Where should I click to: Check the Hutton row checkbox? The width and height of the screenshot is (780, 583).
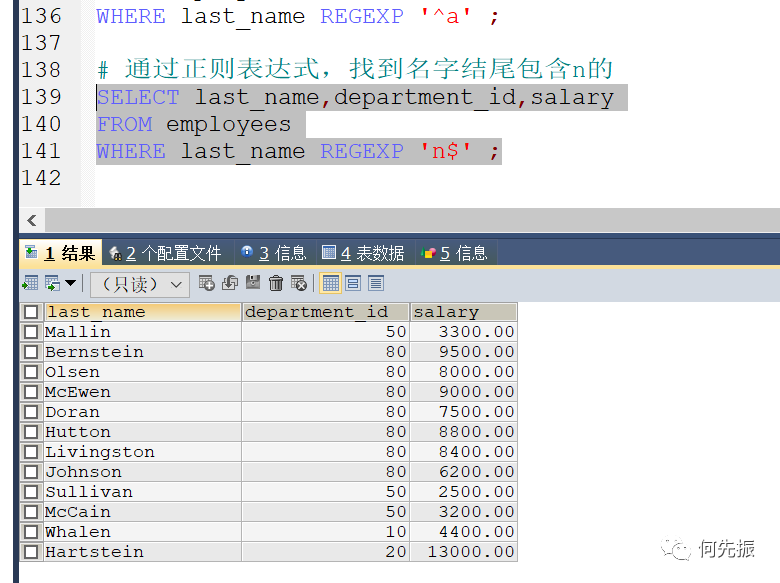(x=31, y=432)
